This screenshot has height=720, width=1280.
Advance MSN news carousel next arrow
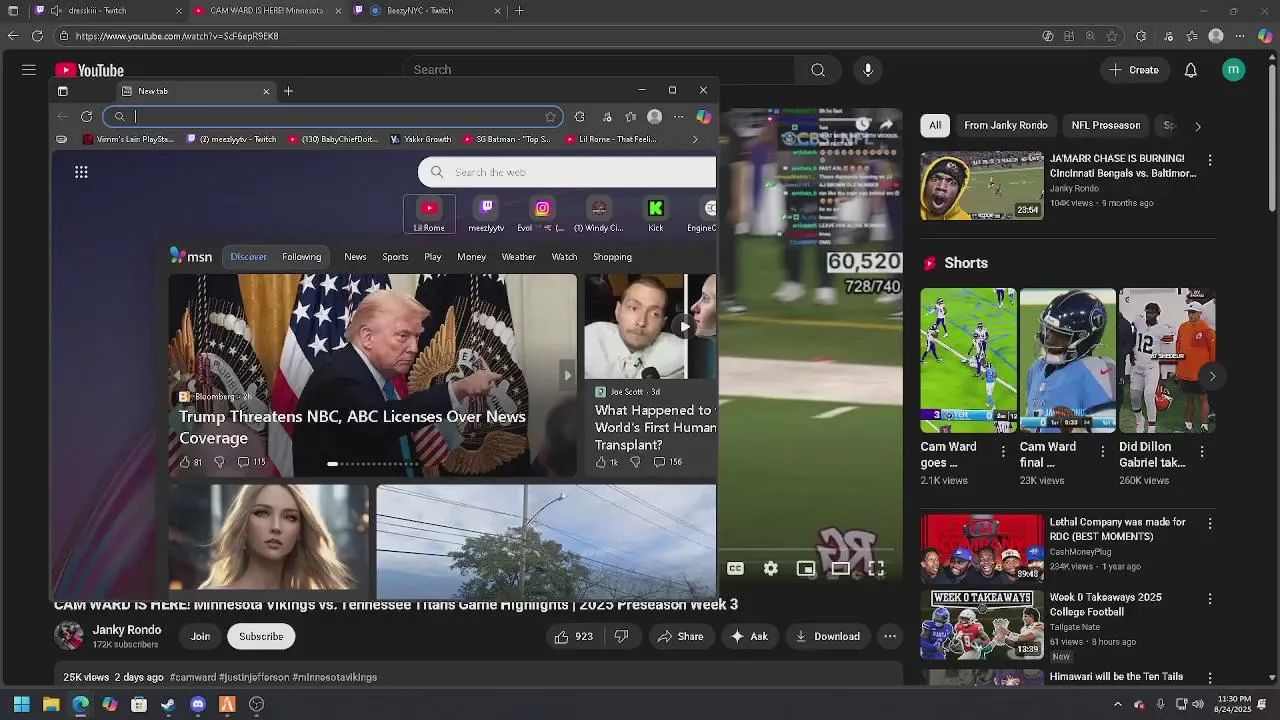coord(567,376)
